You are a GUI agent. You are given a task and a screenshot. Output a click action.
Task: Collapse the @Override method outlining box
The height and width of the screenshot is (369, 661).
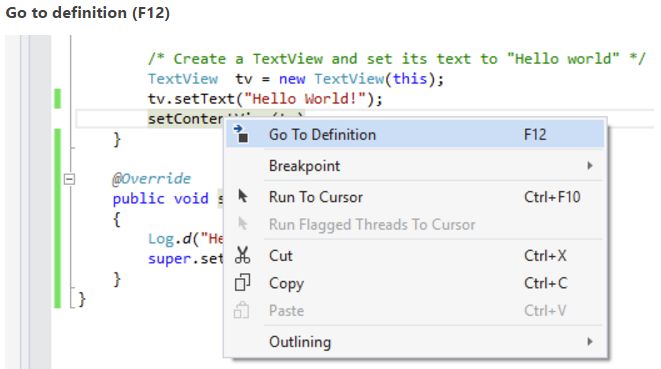click(x=69, y=179)
